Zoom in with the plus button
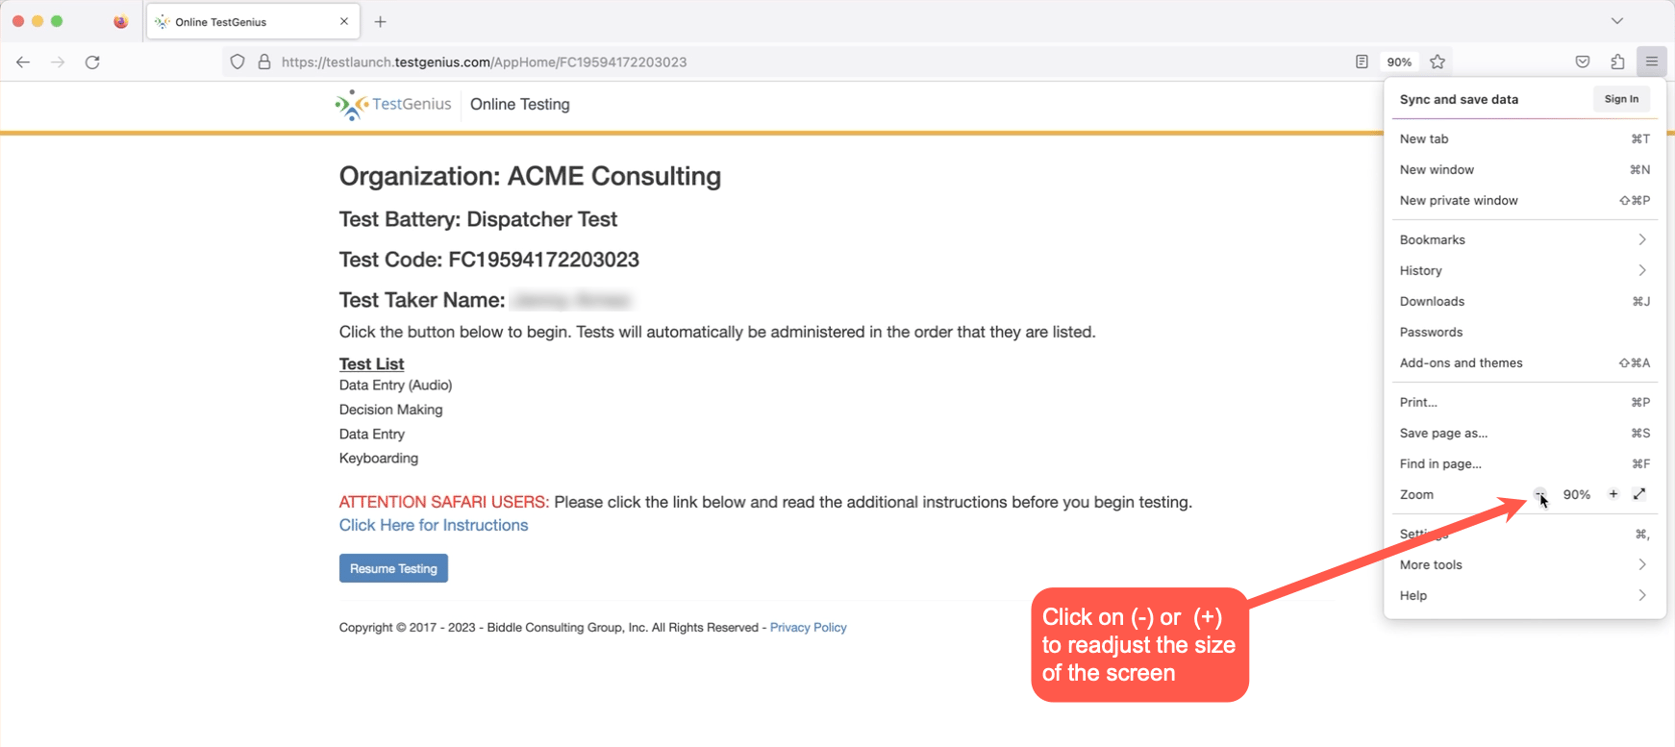1675x747 pixels. click(1613, 494)
